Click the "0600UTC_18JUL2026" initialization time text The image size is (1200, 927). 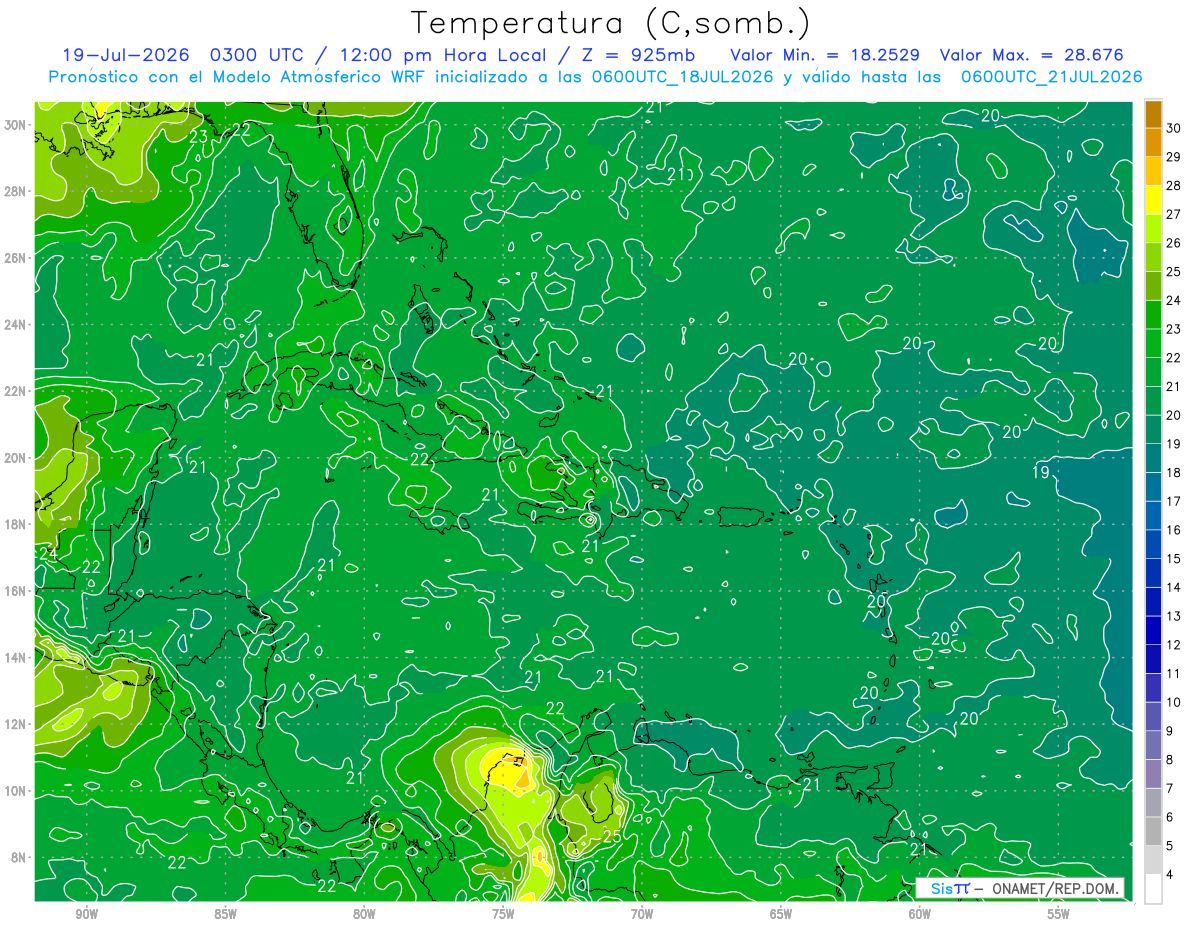click(682, 77)
